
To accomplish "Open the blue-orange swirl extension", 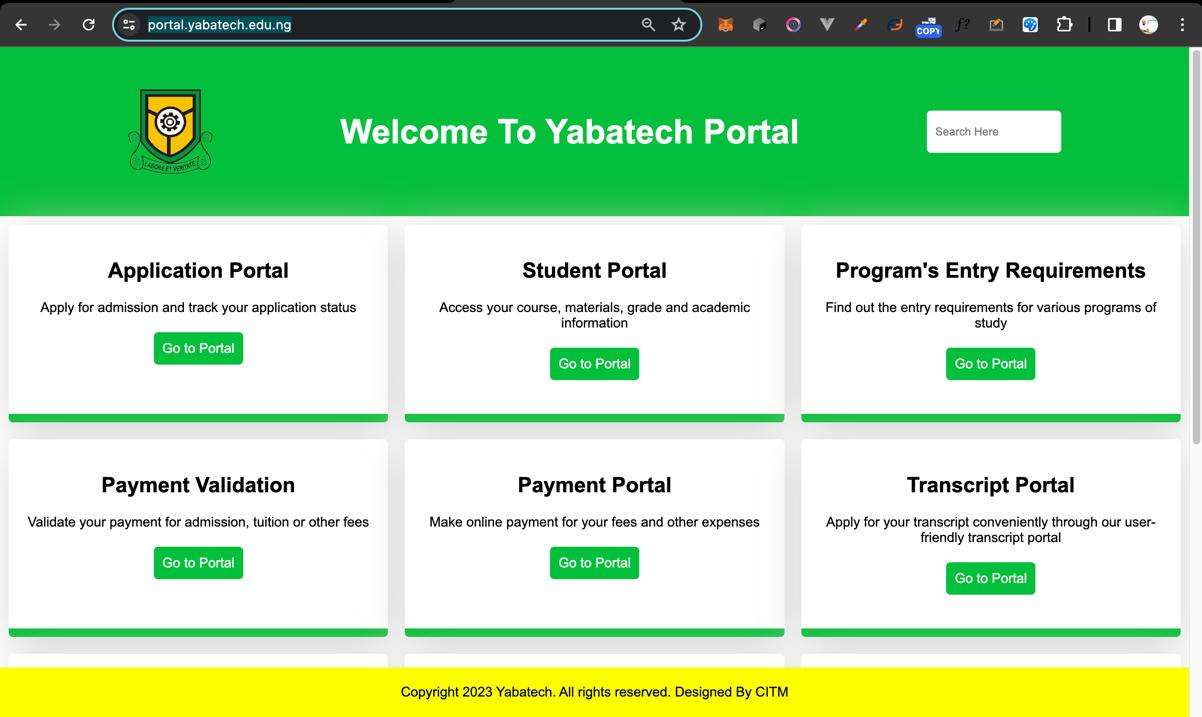I will (x=895, y=24).
